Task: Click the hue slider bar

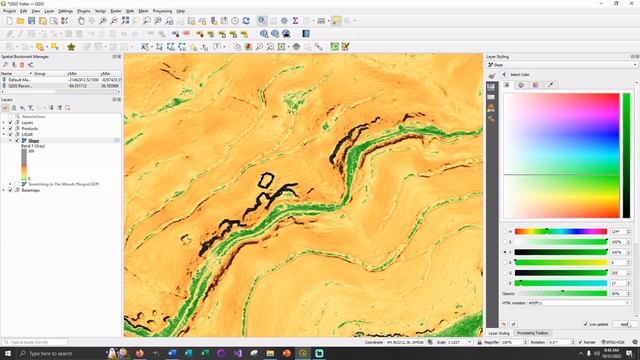Action: coord(561,231)
